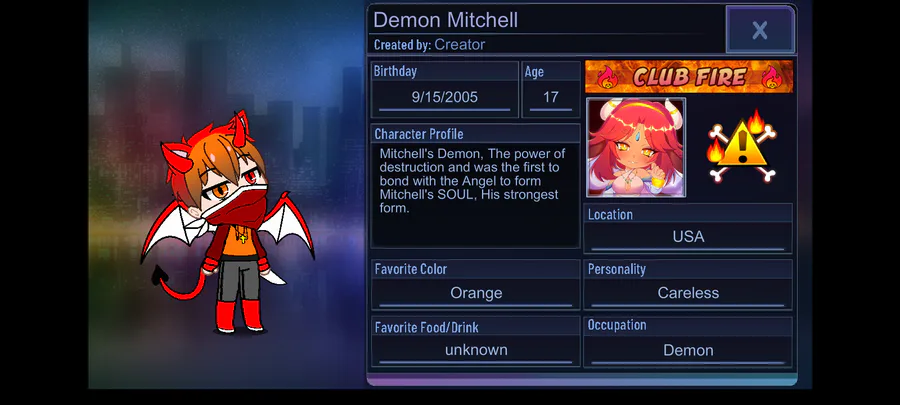Tap right flame icon on Club Fire banner
This screenshot has width=900, height=405.
pyautogui.click(x=772, y=77)
